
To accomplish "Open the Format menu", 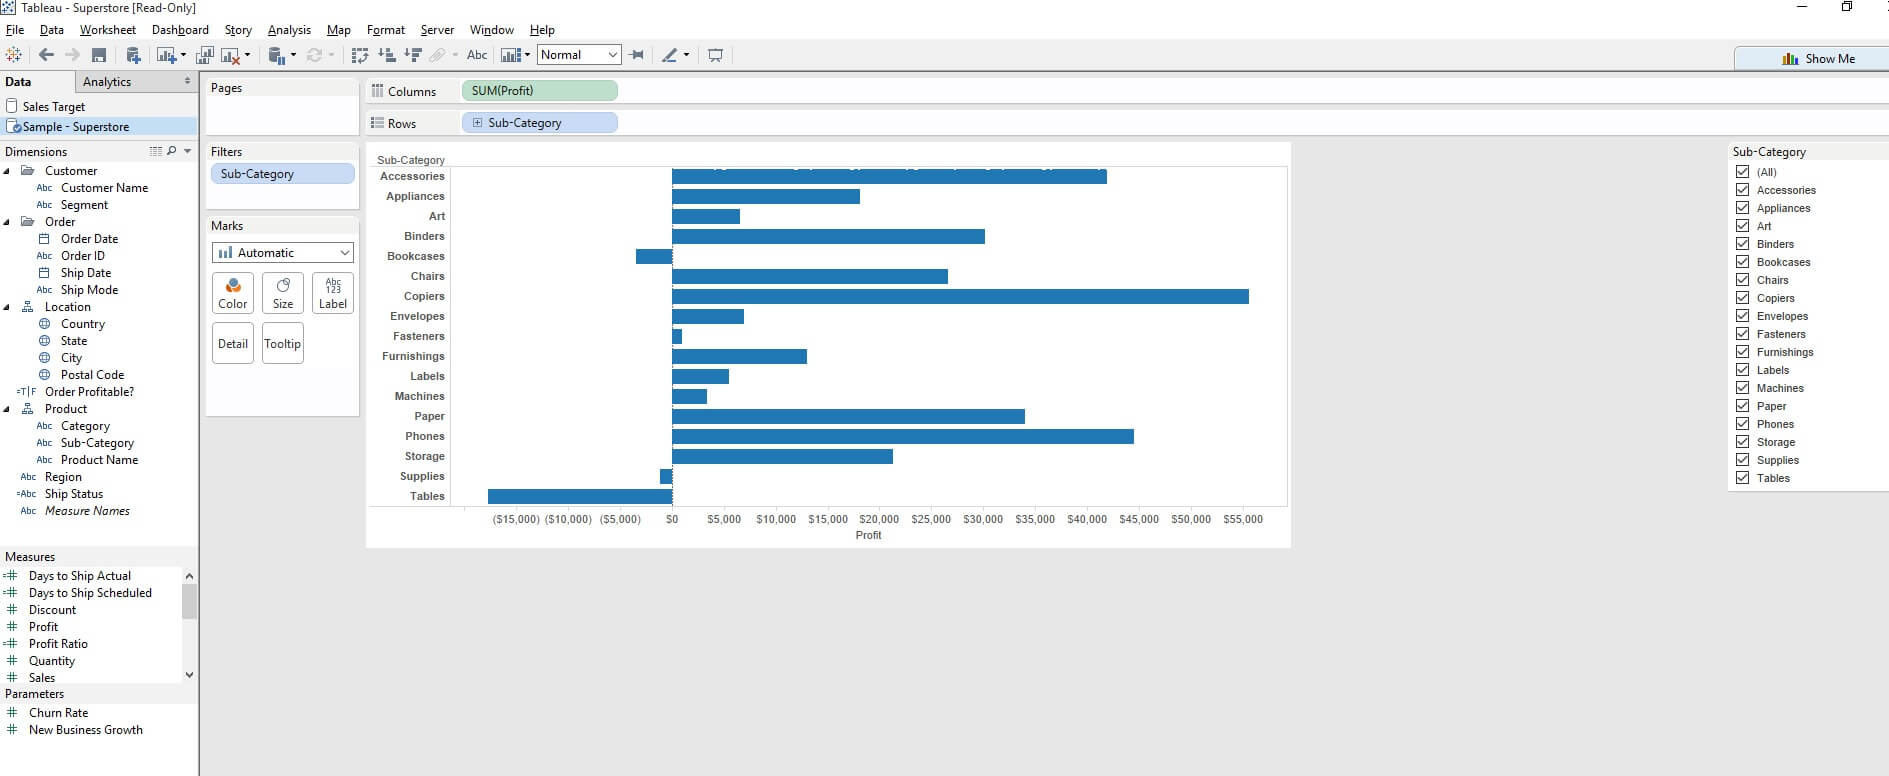I will (x=386, y=30).
